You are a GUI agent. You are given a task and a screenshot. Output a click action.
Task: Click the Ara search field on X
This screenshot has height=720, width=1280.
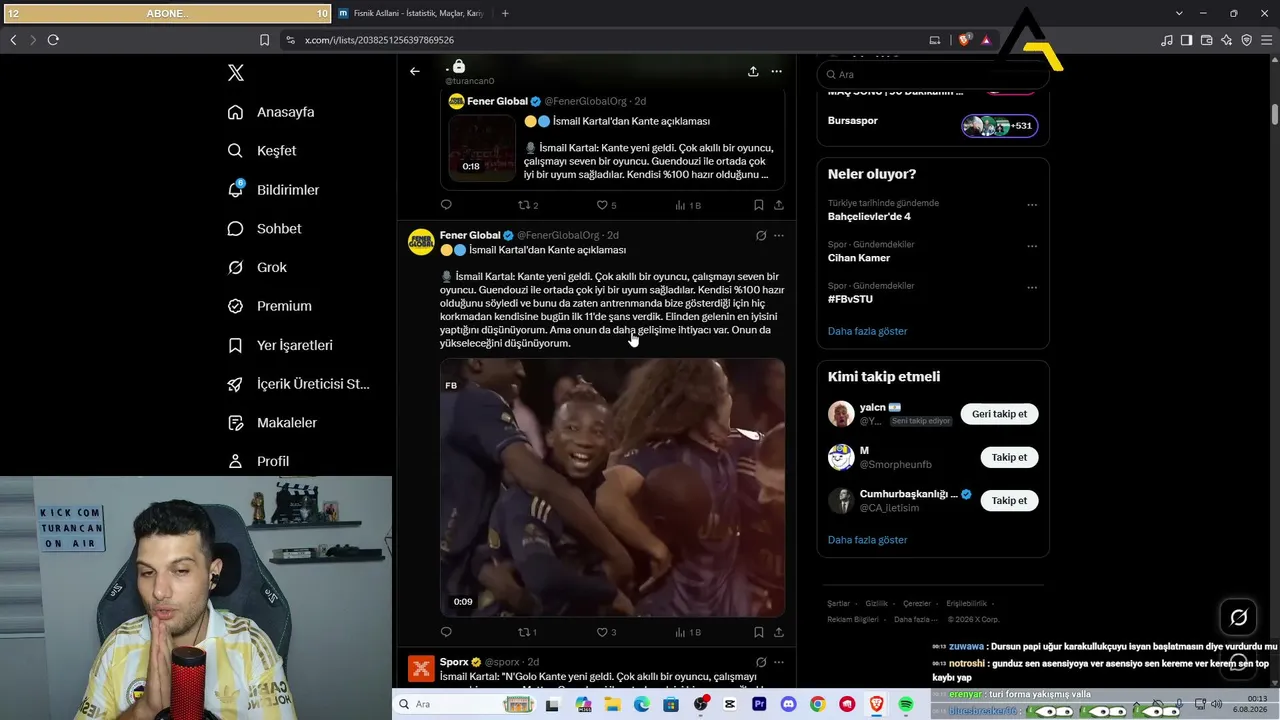(933, 74)
